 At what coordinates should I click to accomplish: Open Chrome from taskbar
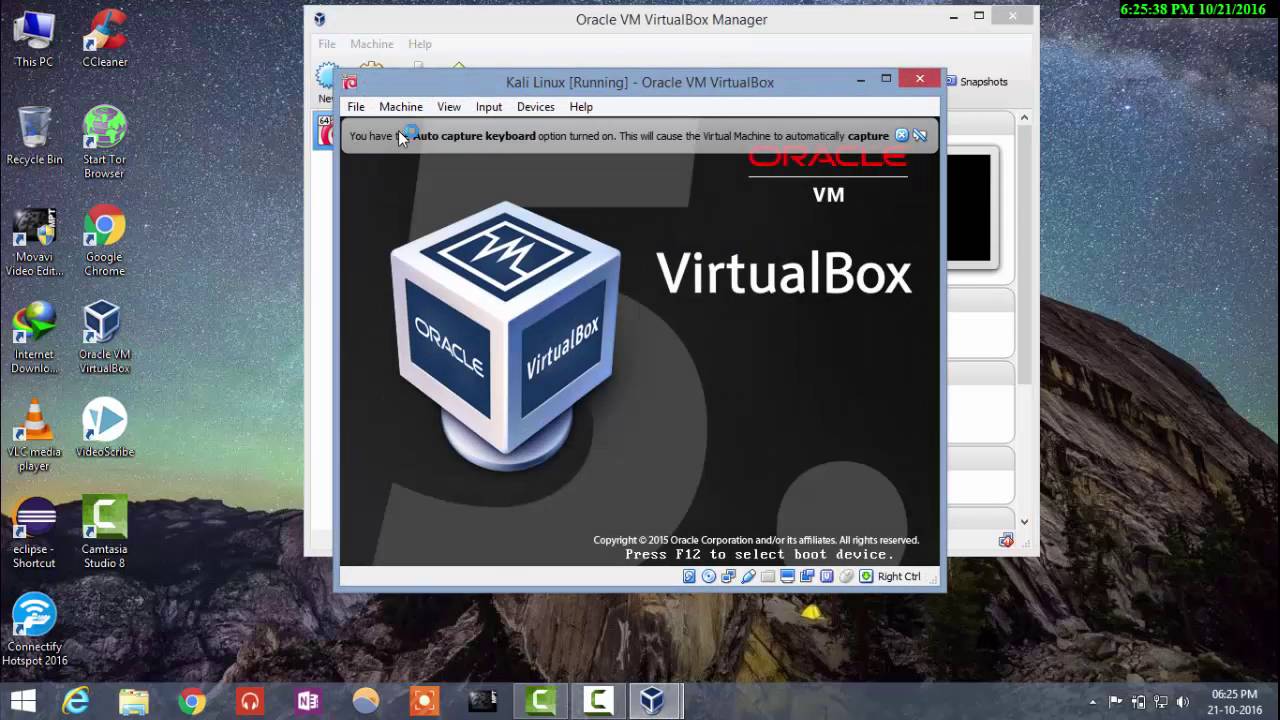(192, 701)
